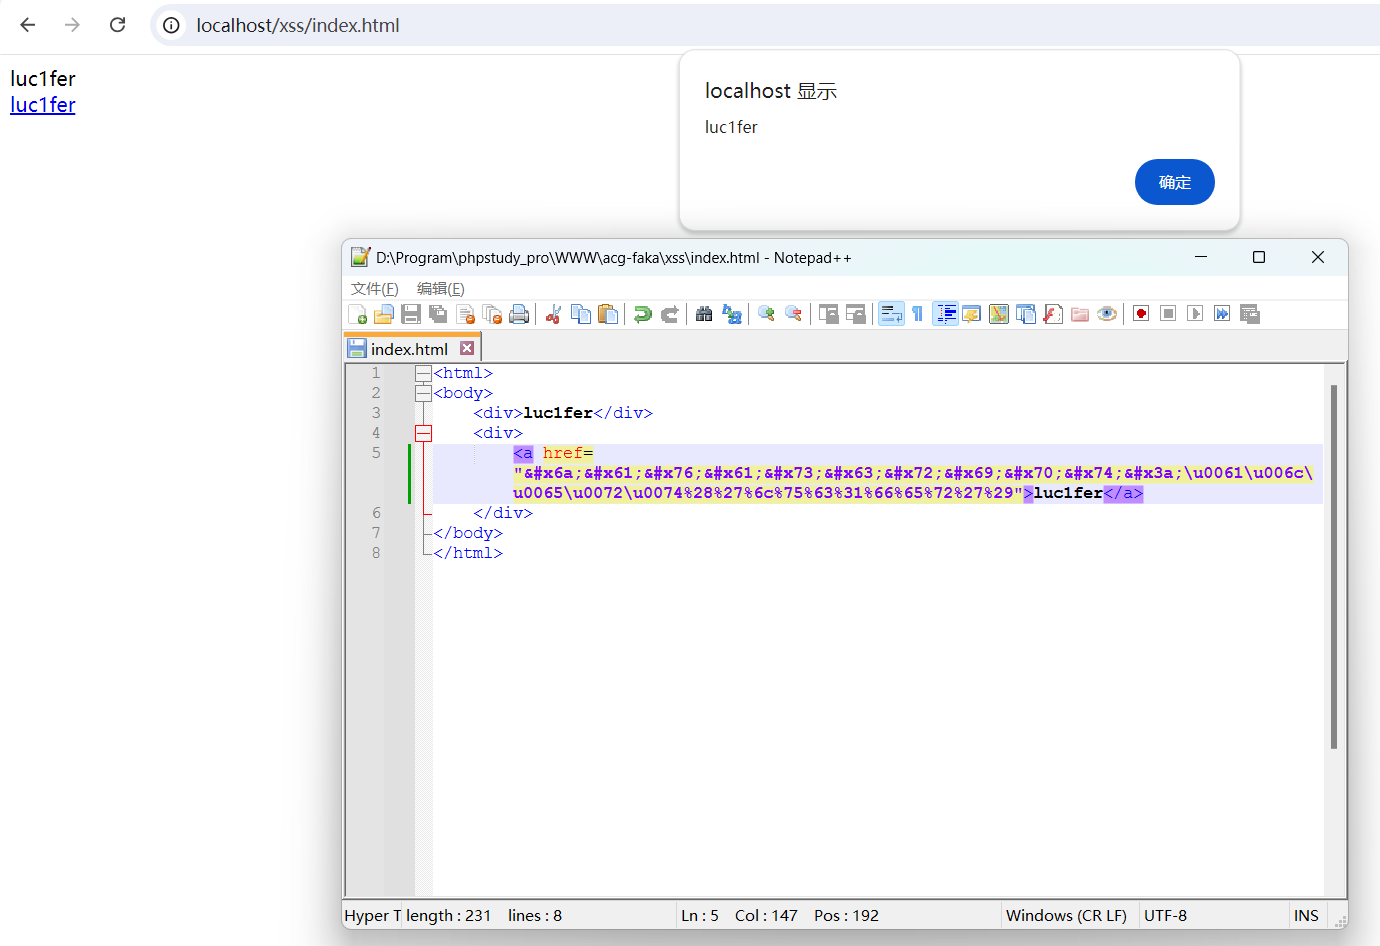Collapse the <html> fold marker on line 1
The width and height of the screenshot is (1380, 946).
point(423,373)
